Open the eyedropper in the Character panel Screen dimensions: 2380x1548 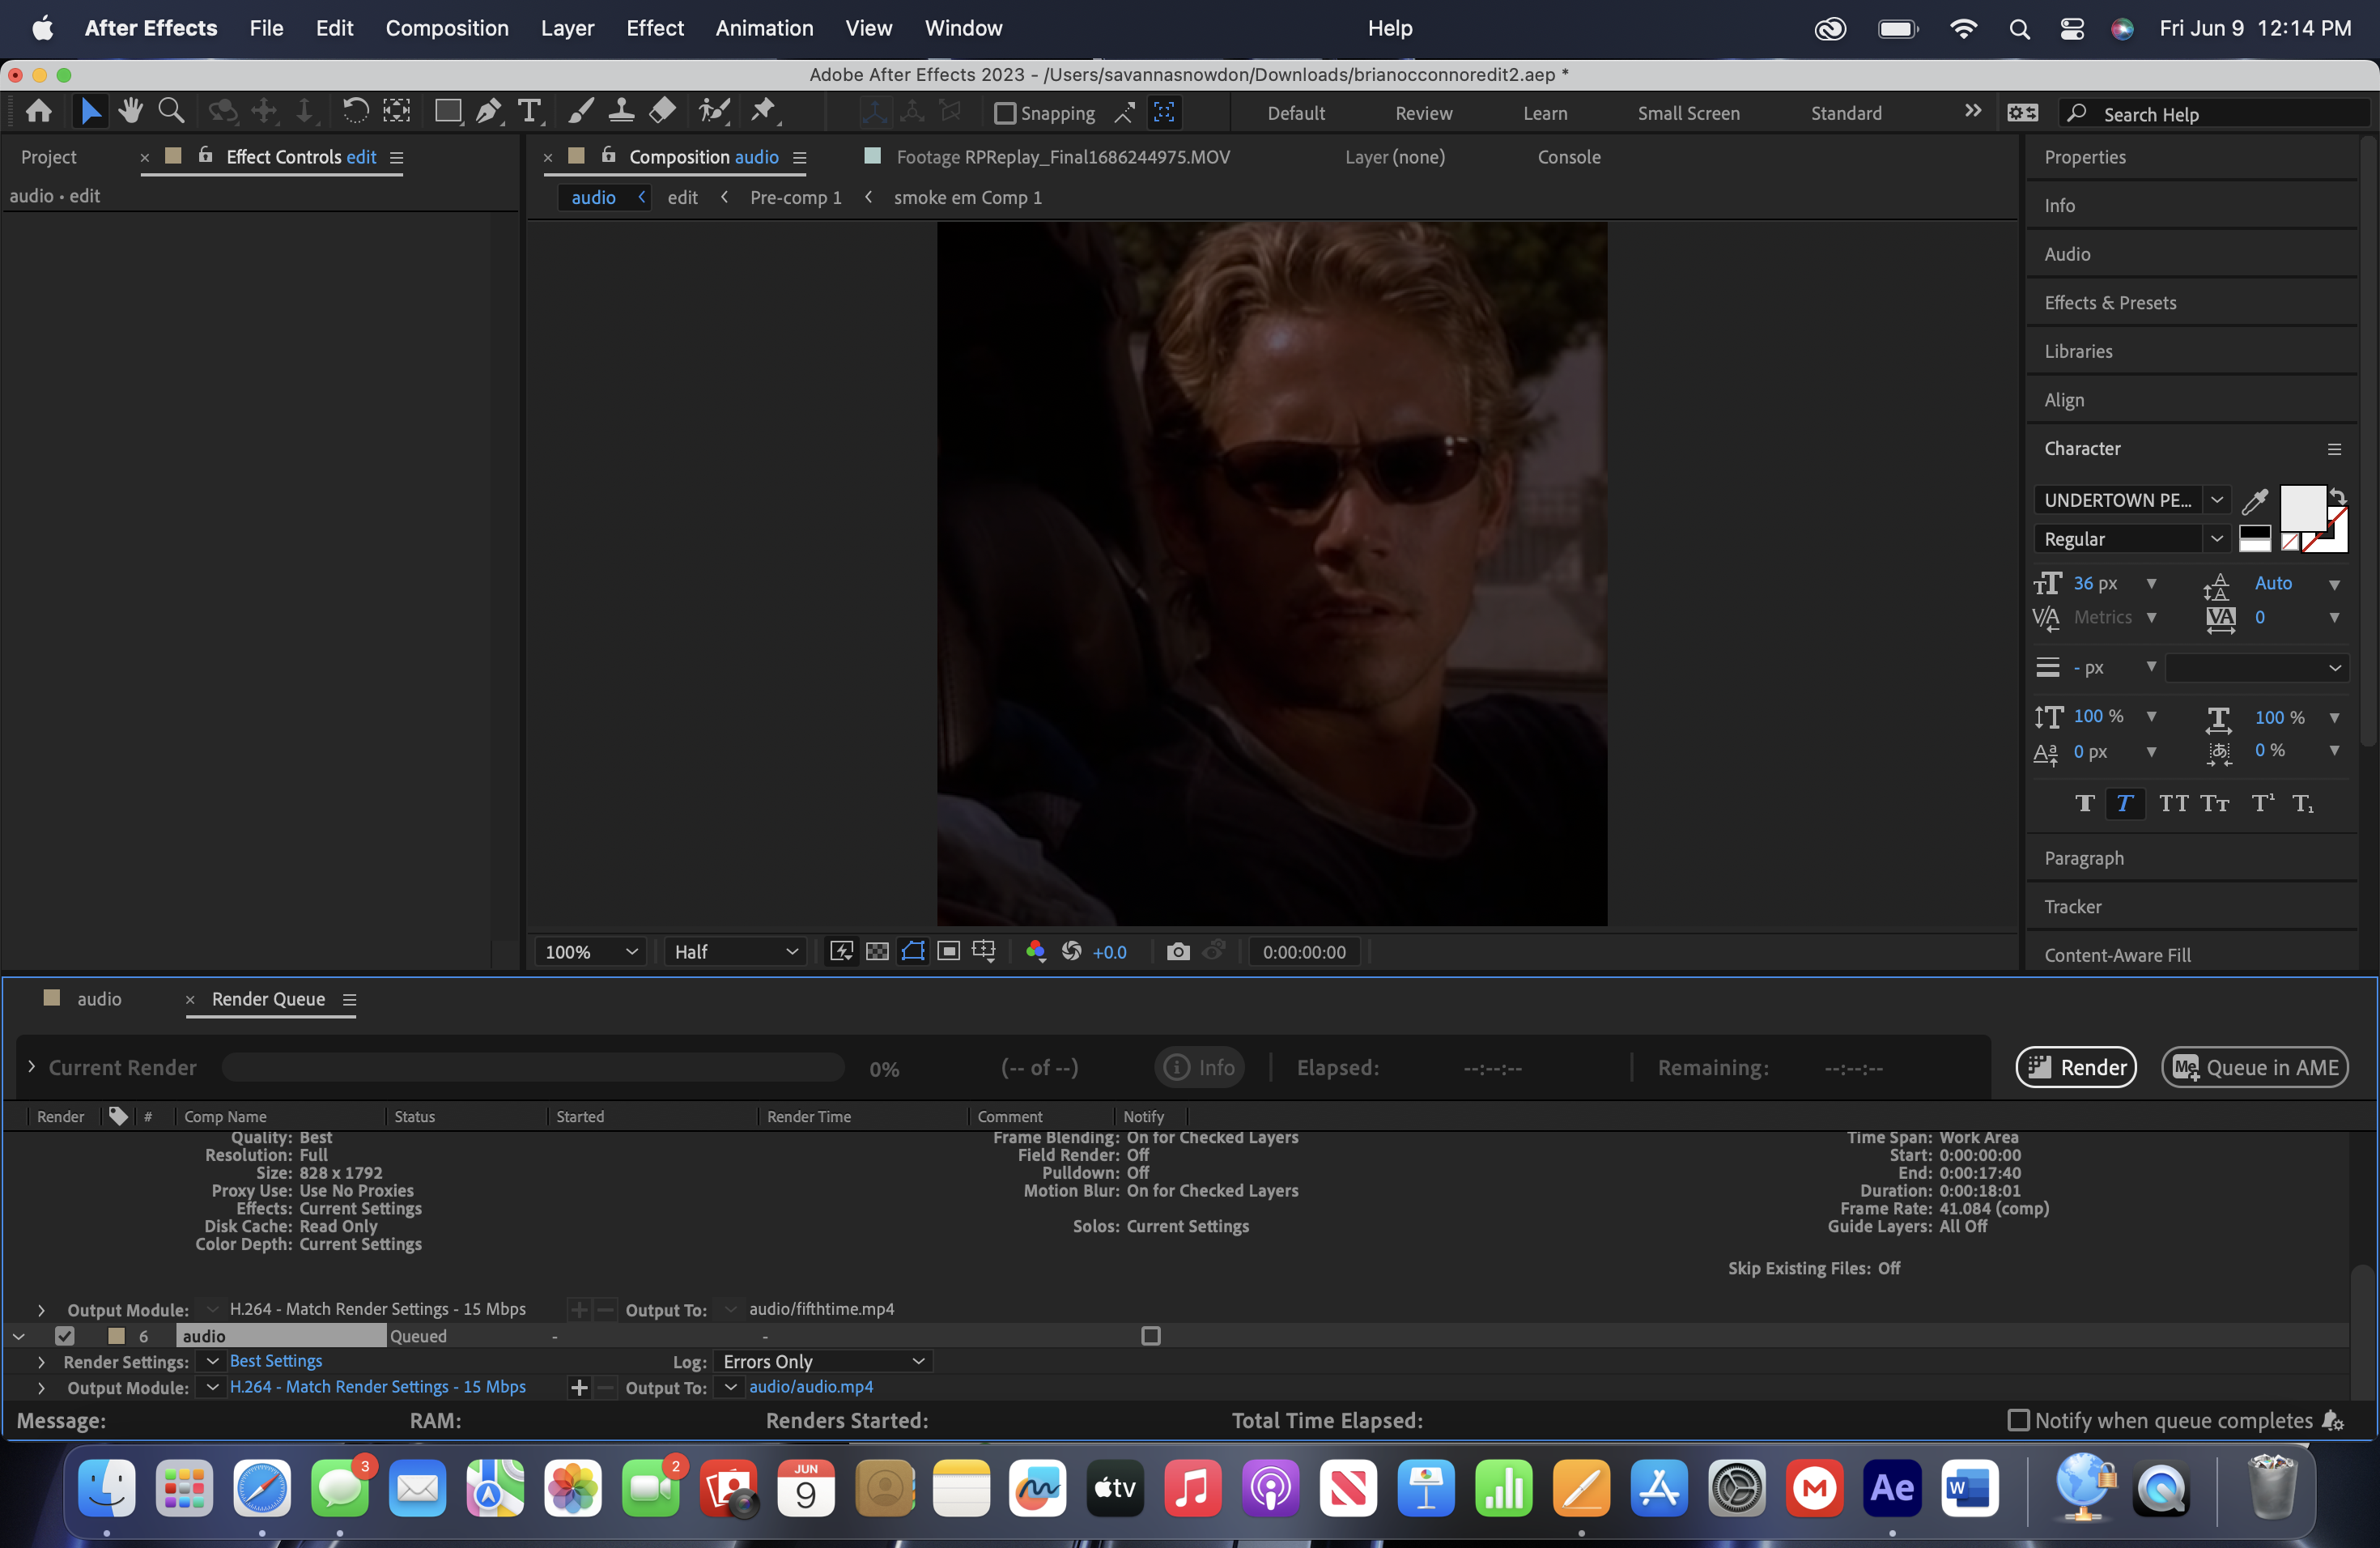pos(2254,500)
